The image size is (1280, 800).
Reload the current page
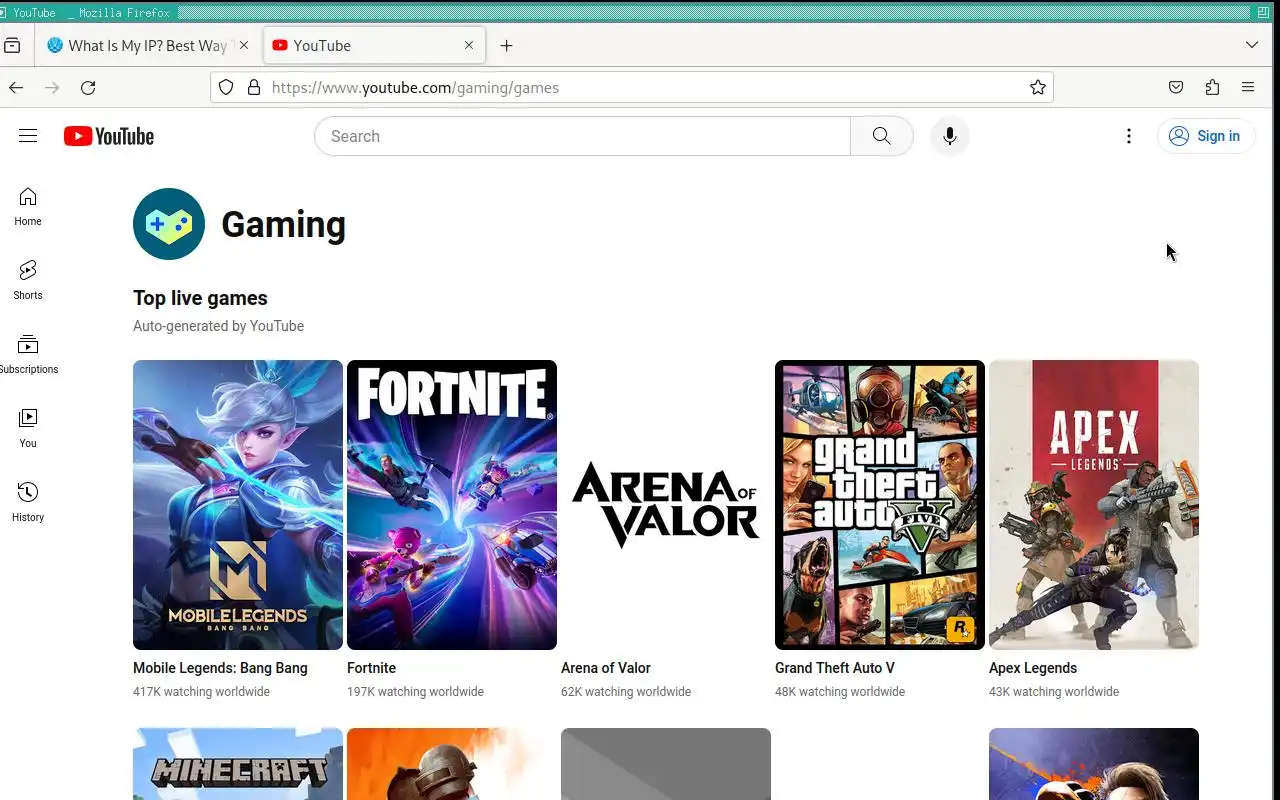coord(88,88)
